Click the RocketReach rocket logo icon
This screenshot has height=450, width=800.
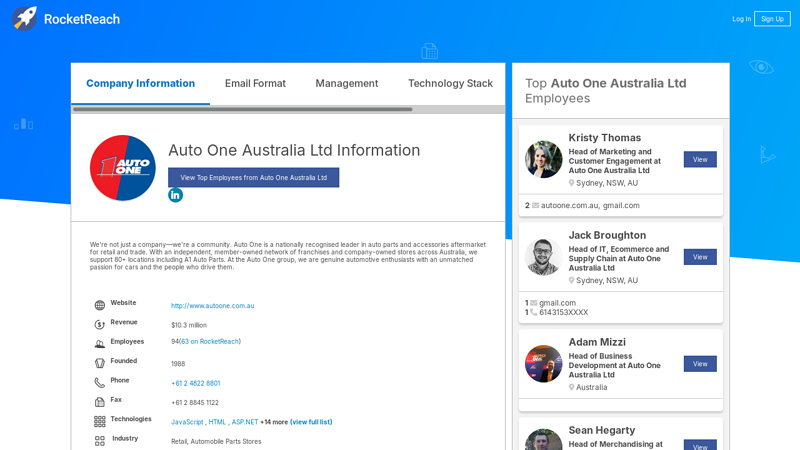tap(24, 19)
